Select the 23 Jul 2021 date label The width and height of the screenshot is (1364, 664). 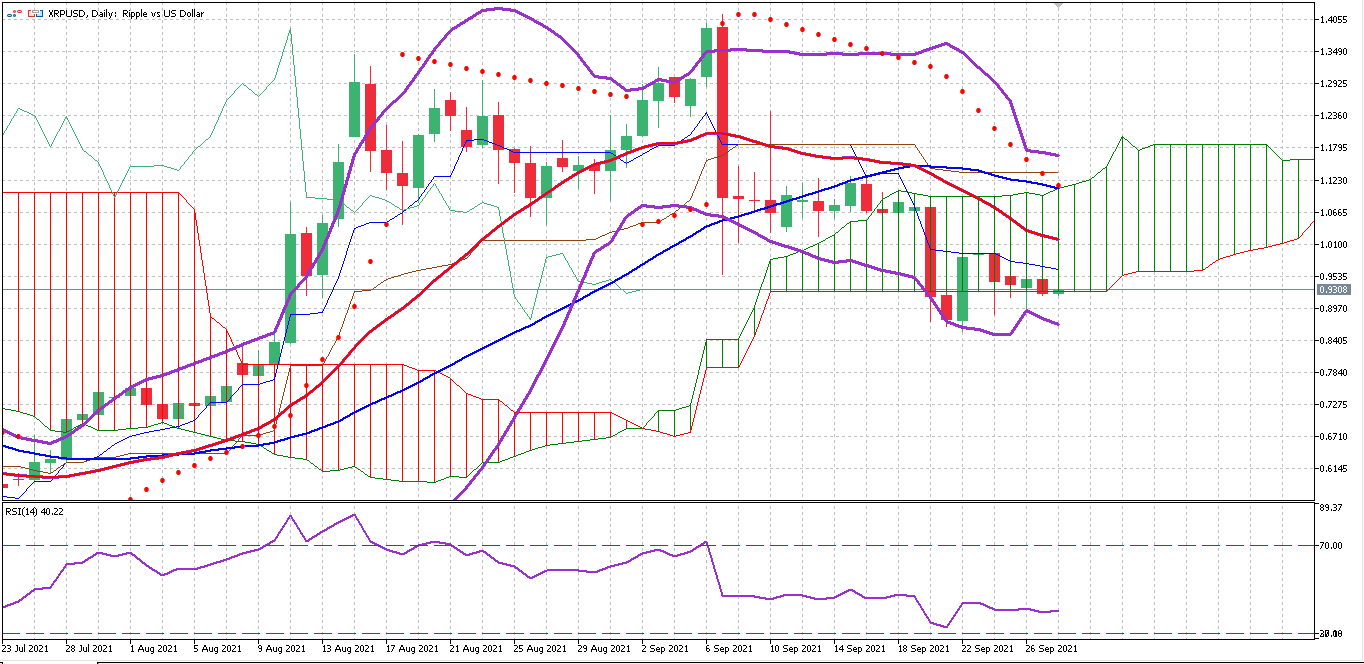25,649
